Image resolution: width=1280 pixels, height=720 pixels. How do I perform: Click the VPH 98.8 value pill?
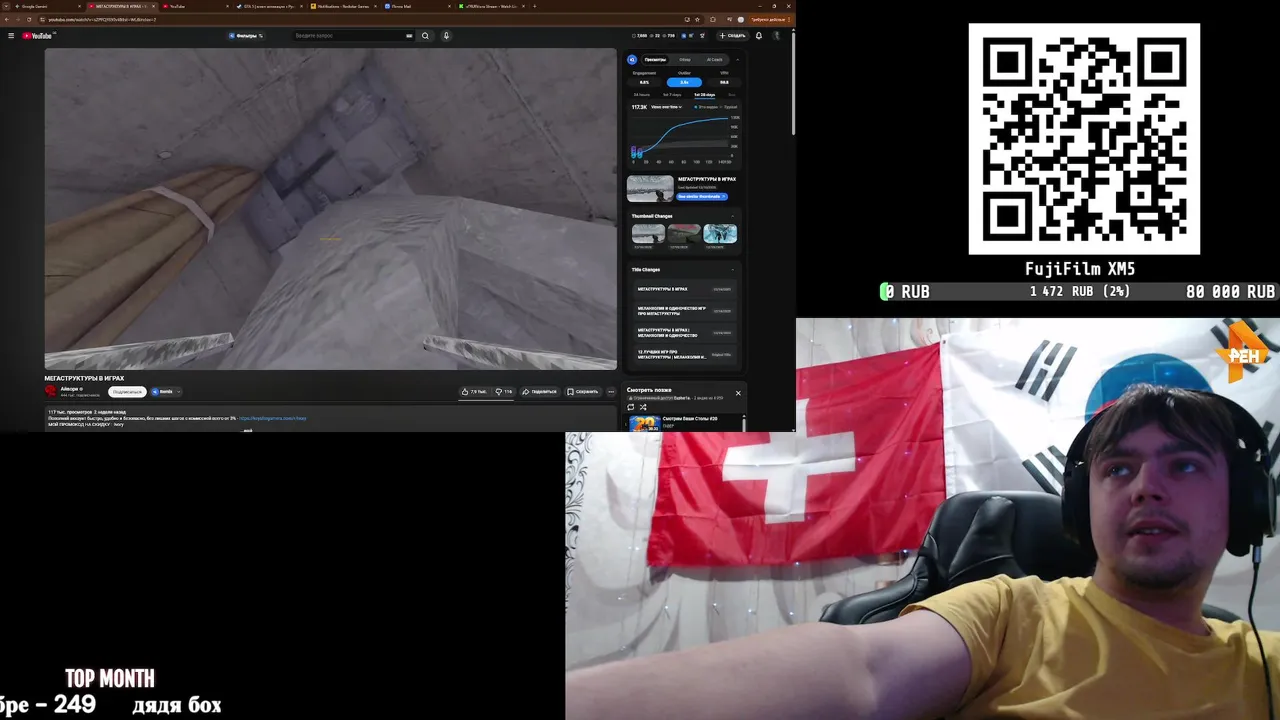click(x=724, y=82)
